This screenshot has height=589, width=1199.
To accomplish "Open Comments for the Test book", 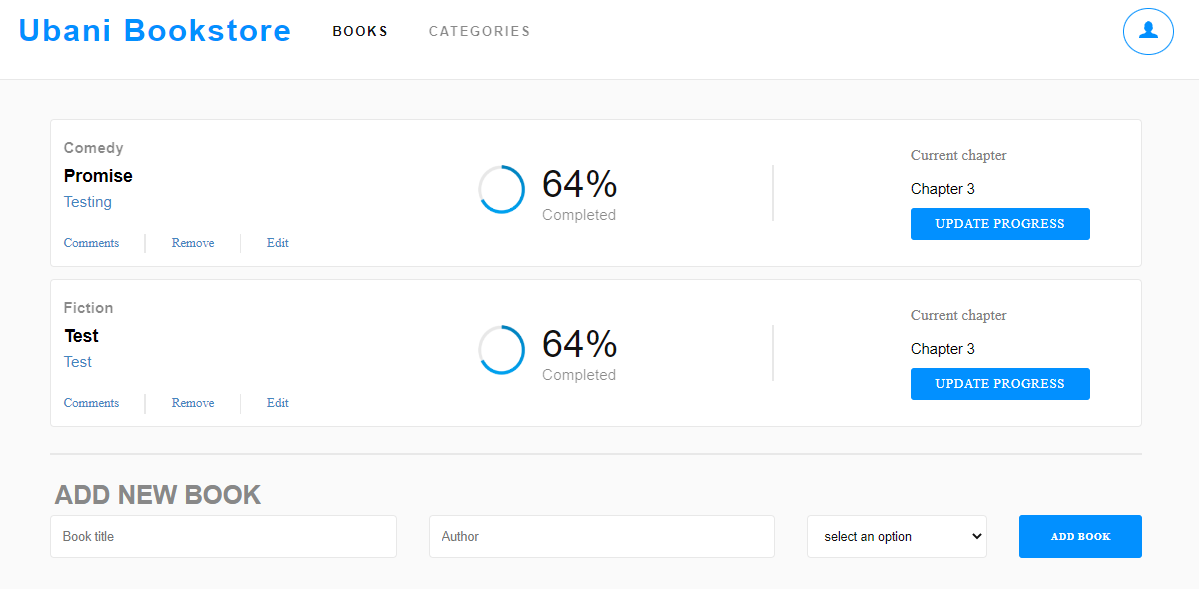I will (x=90, y=402).
